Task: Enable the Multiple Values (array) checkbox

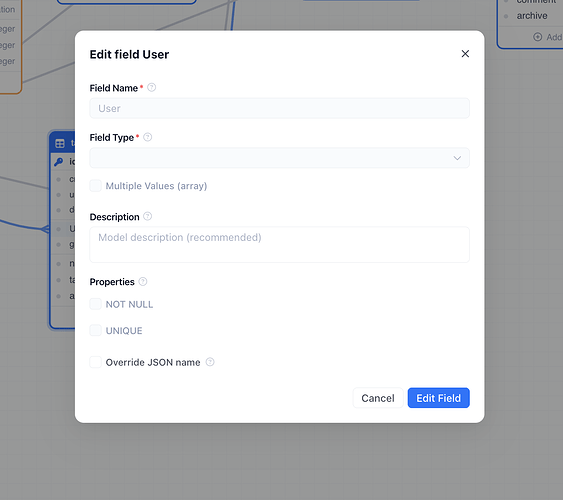Action: [96, 186]
